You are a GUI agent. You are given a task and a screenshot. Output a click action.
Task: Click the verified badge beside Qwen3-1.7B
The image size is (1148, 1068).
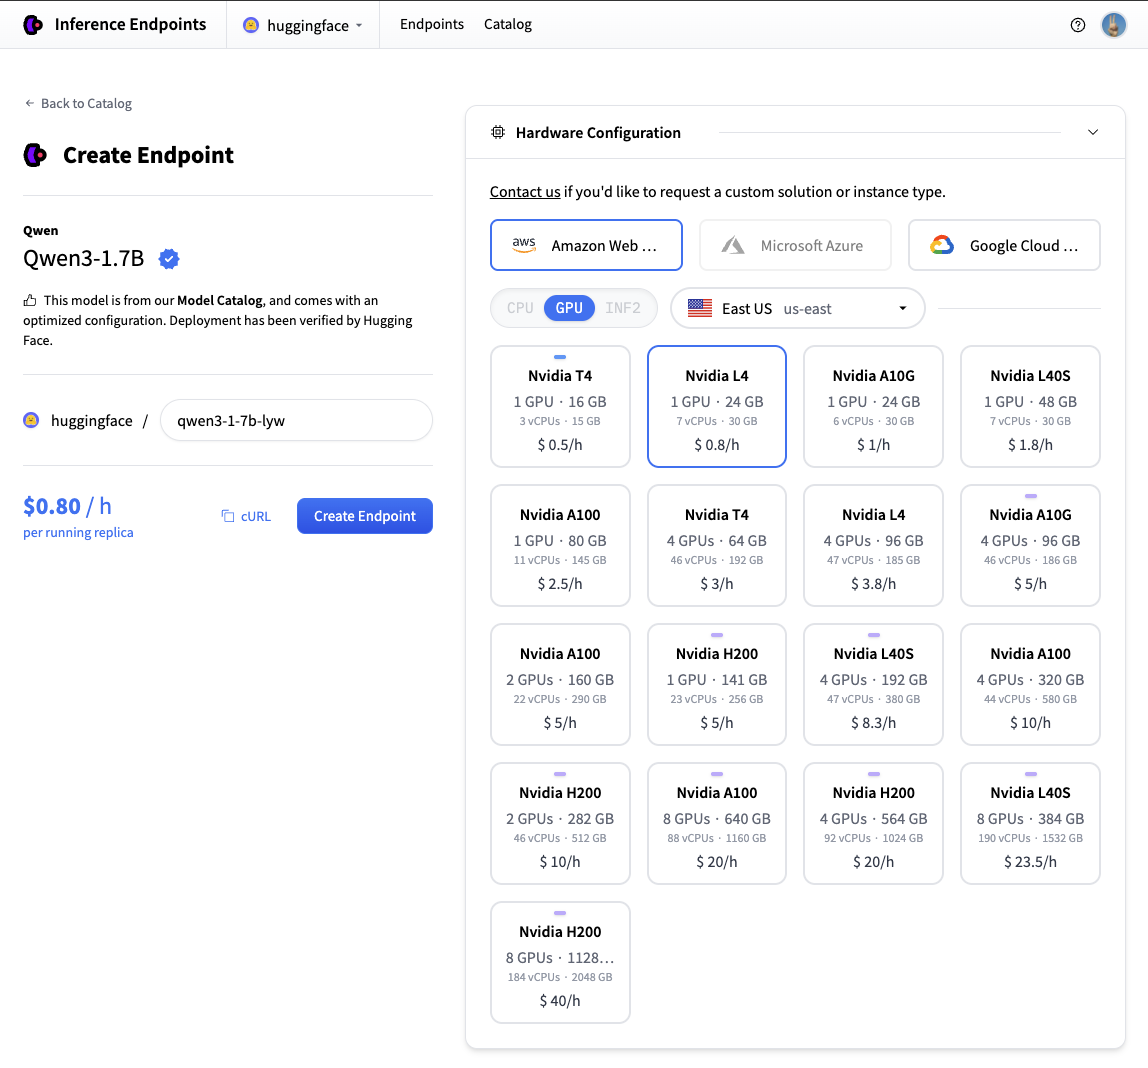[x=169, y=258]
